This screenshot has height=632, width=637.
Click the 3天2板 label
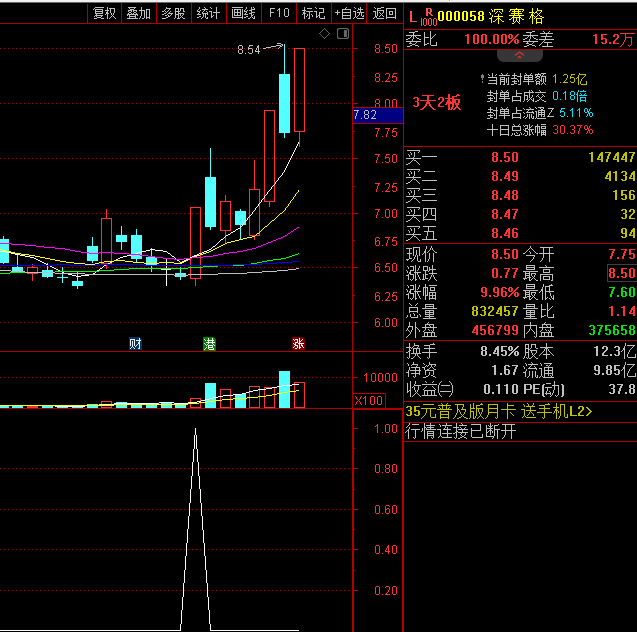point(437,102)
